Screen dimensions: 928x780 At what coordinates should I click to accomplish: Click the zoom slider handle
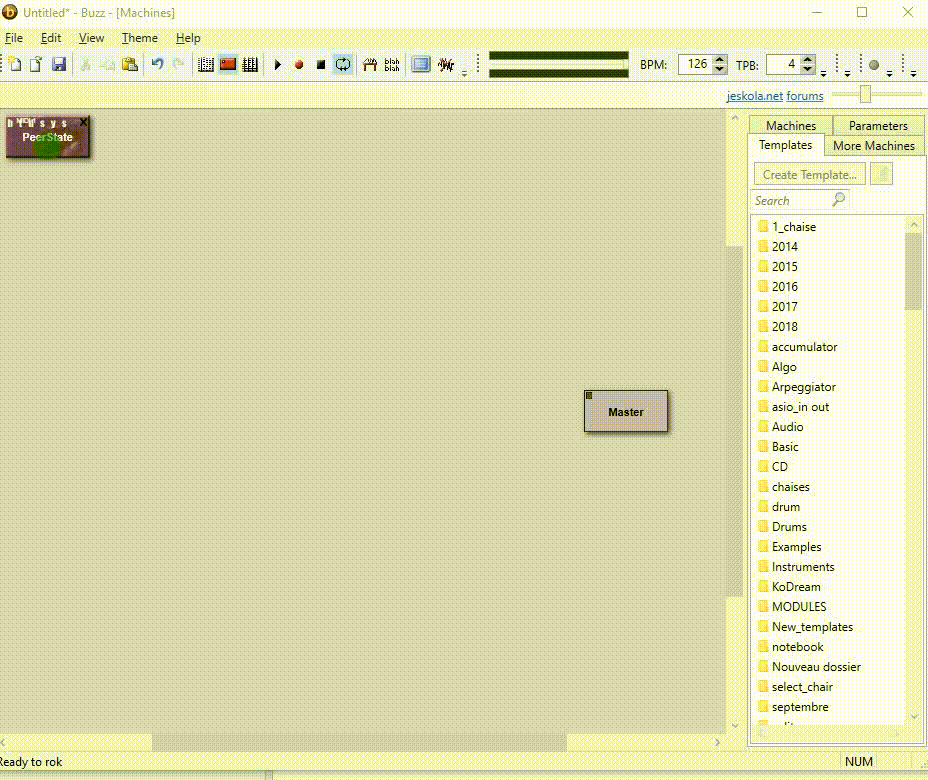(865, 94)
